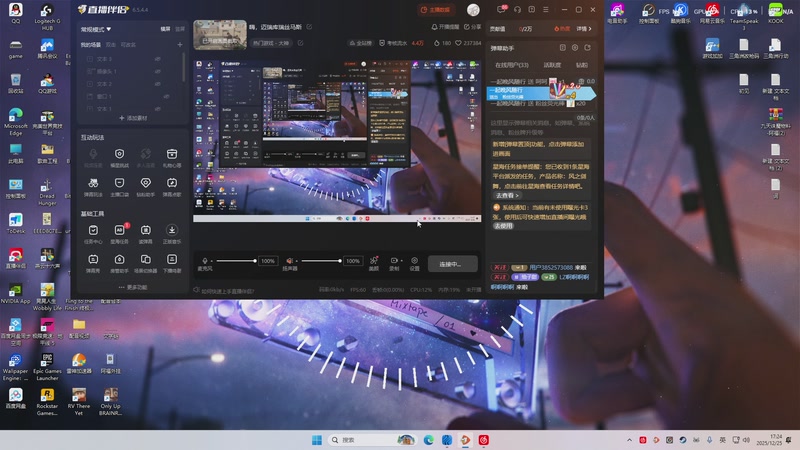
Task: Open the speaker device dropdown arrow
Action: [x=296, y=261]
